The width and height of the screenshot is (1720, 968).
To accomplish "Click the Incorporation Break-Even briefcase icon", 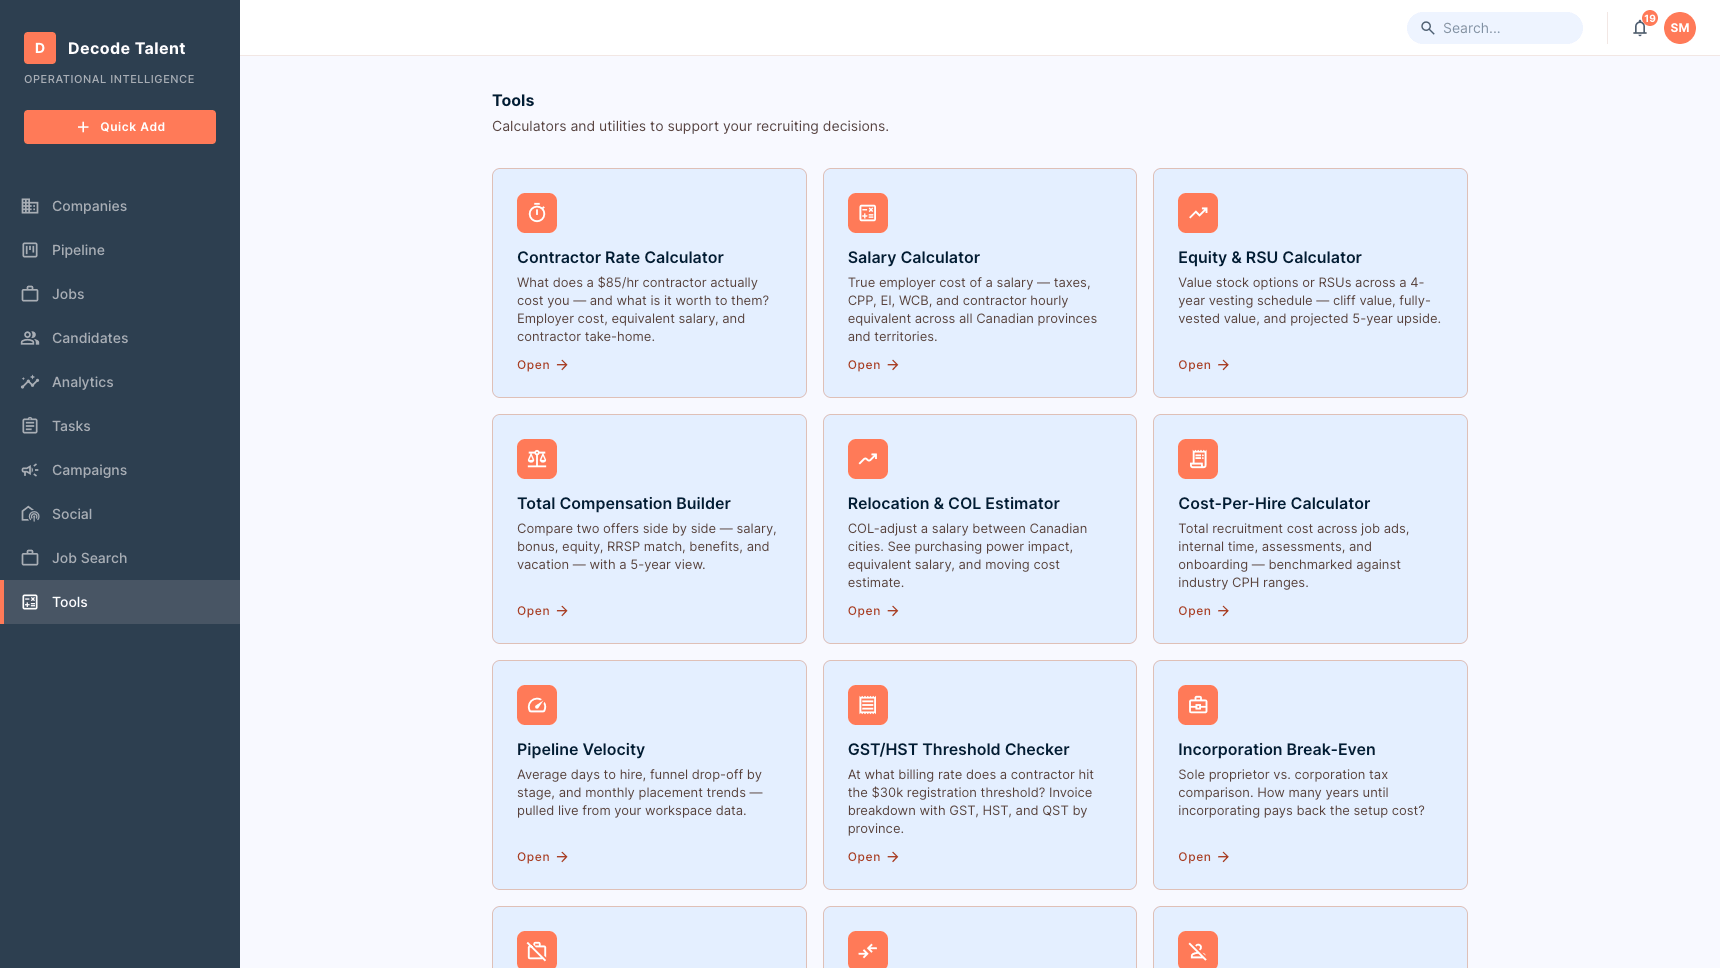I will pyautogui.click(x=1198, y=705).
